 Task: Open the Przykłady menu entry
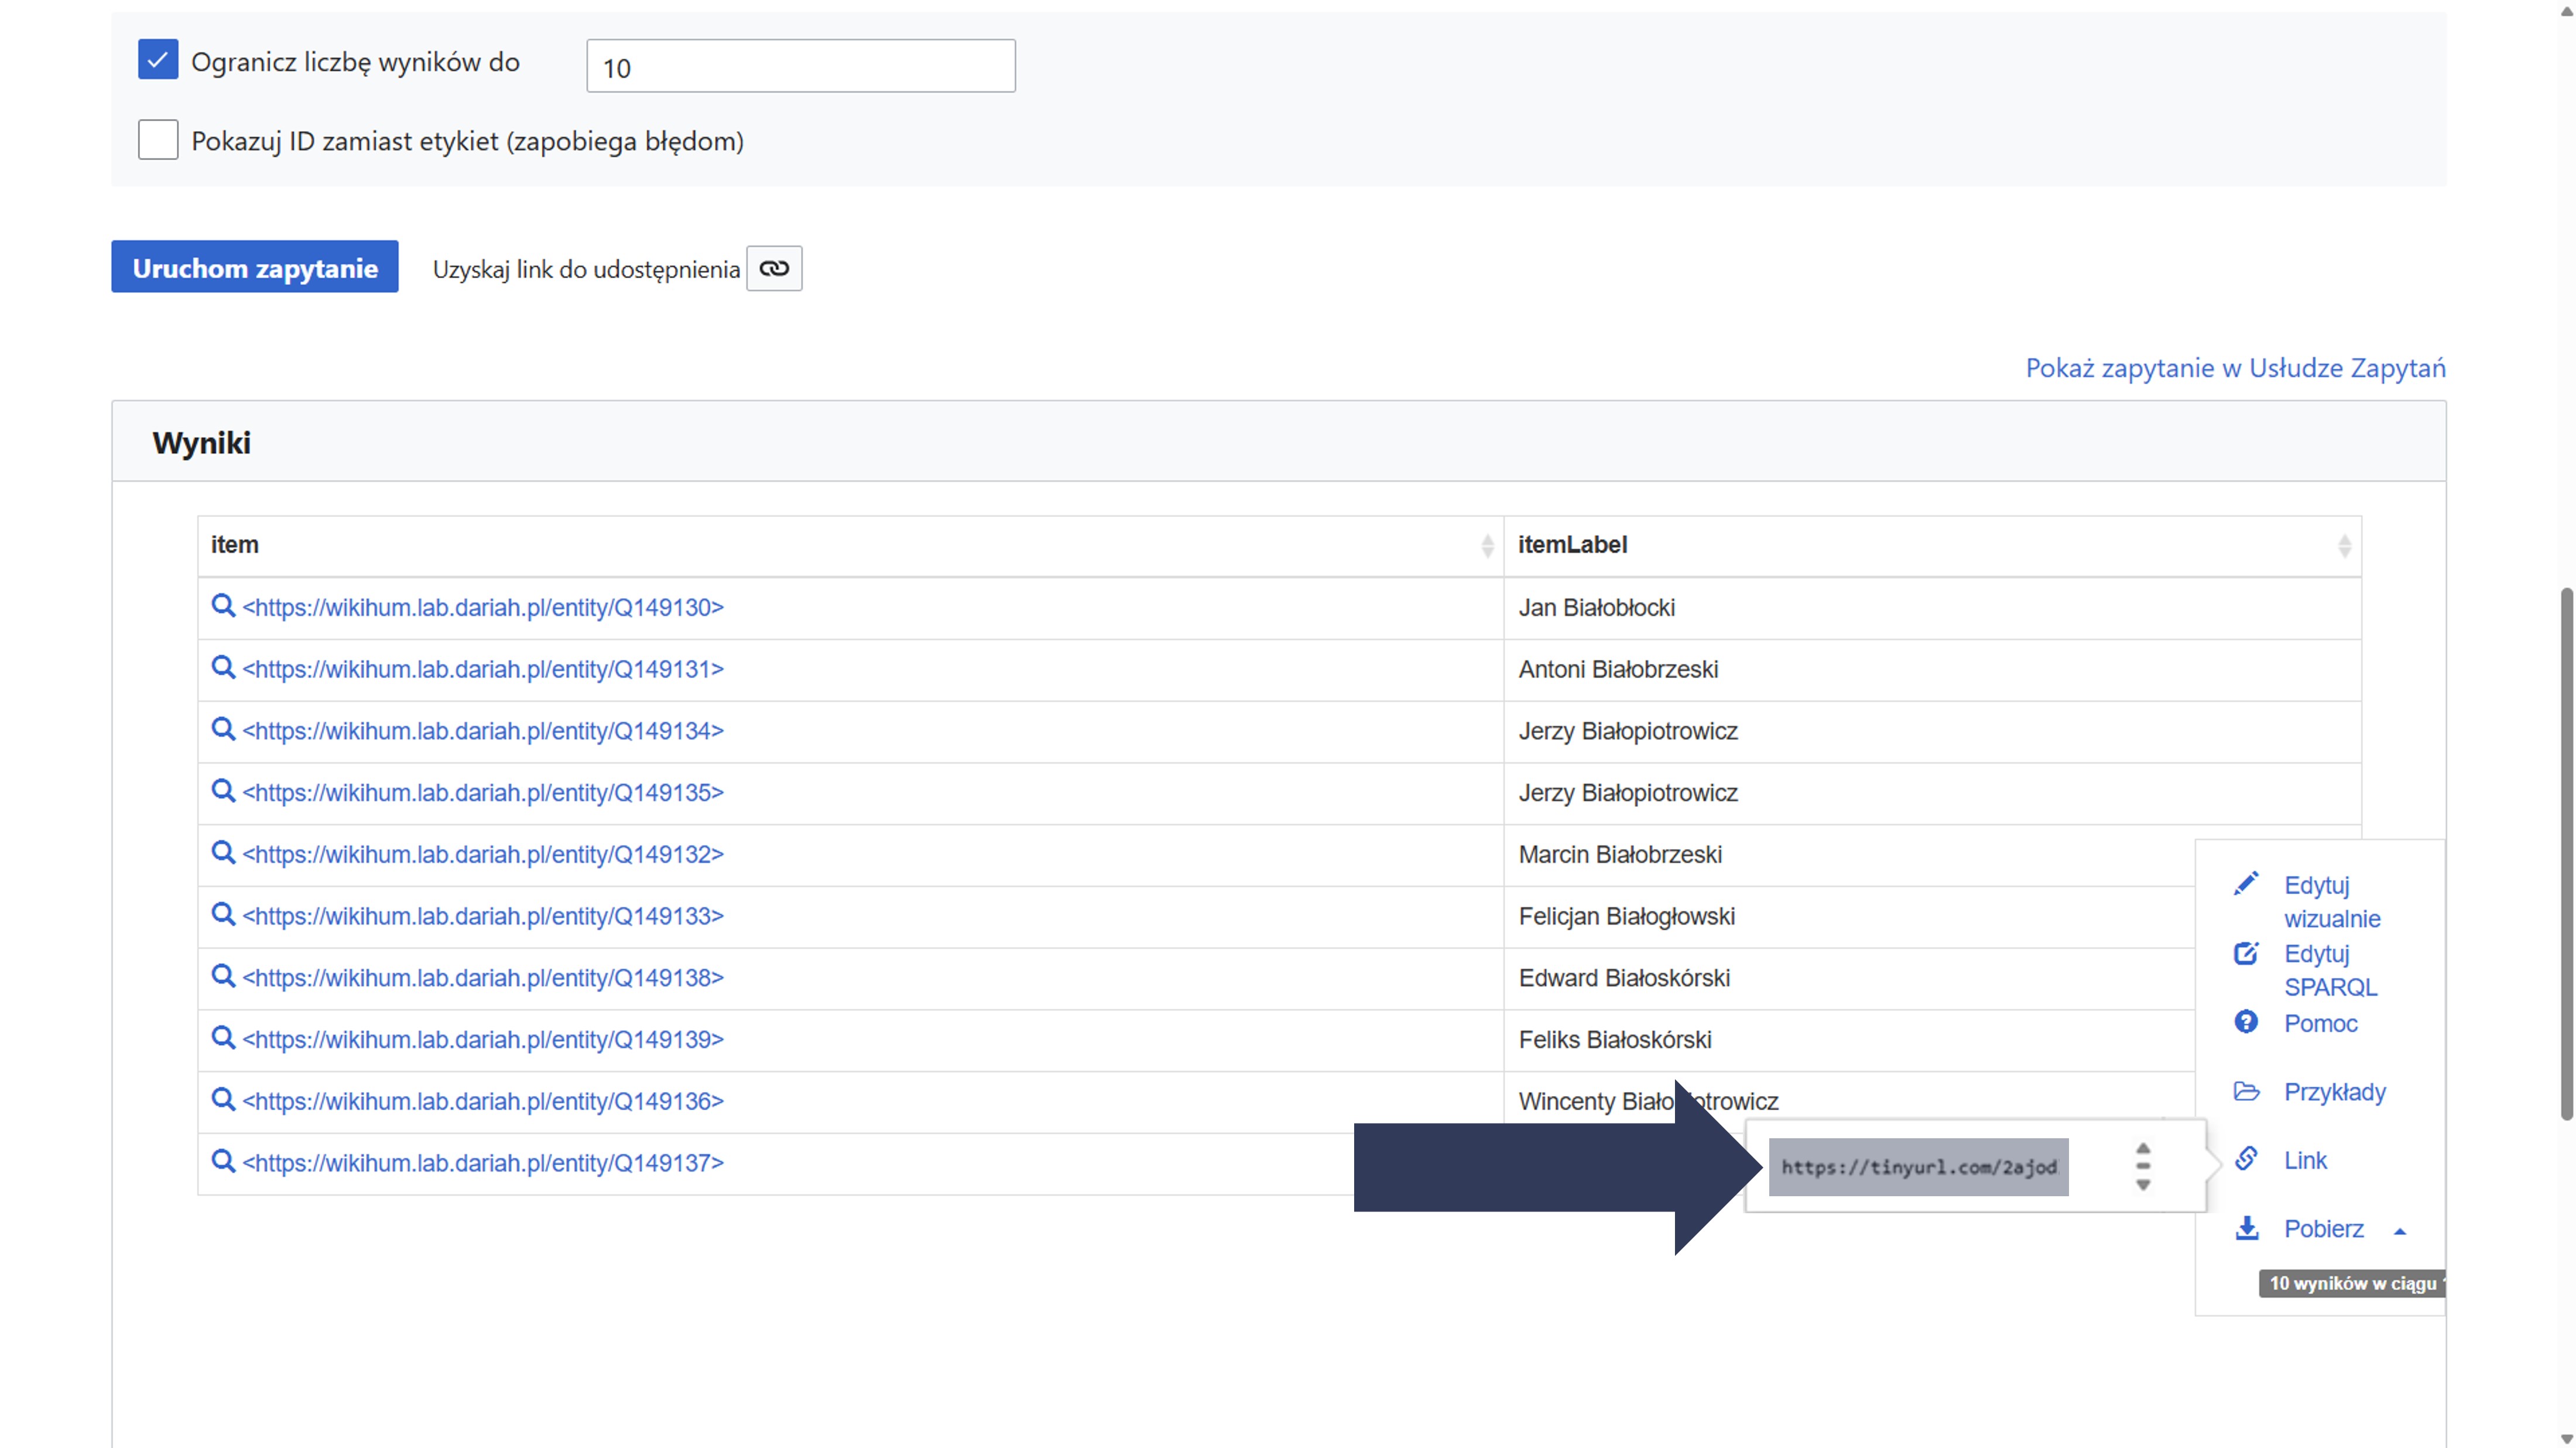tap(2334, 1092)
